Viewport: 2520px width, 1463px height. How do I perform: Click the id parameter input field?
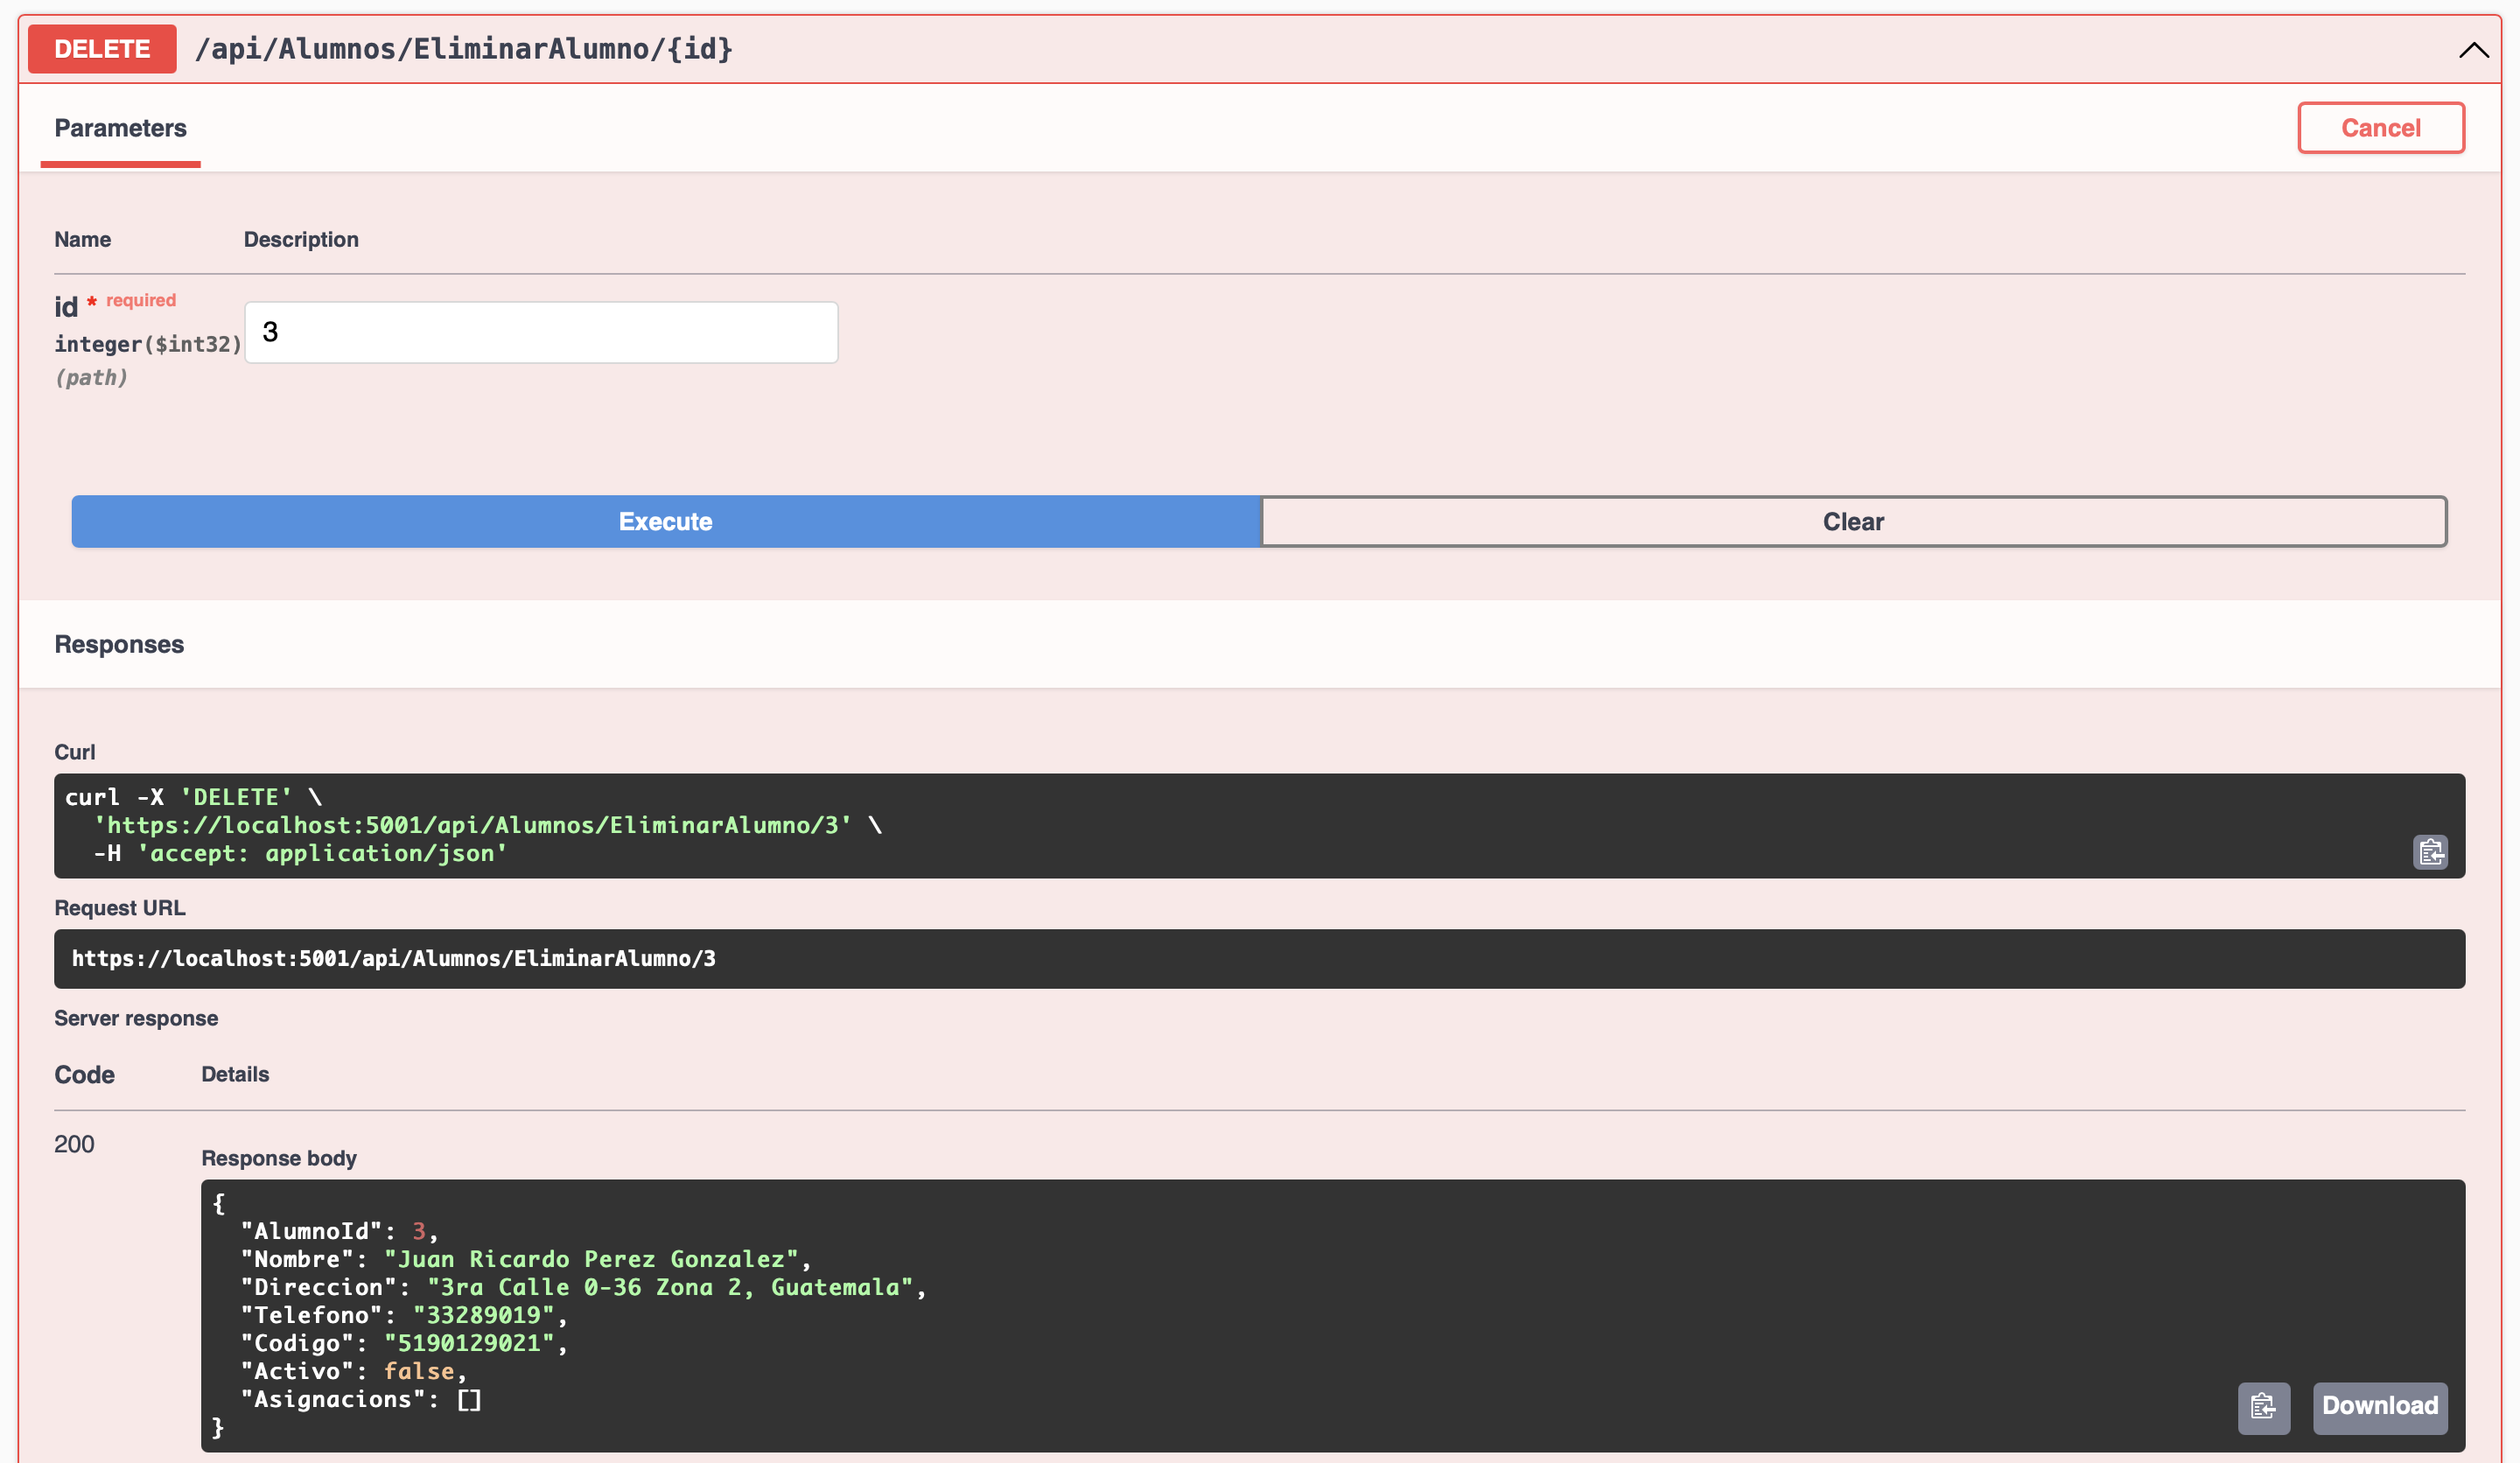pos(541,332)
